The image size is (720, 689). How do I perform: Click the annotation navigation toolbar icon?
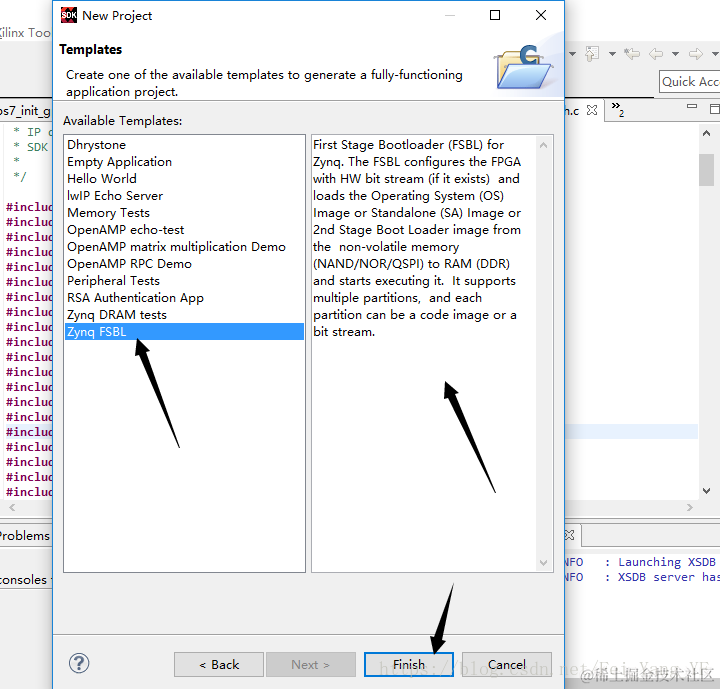592,54
